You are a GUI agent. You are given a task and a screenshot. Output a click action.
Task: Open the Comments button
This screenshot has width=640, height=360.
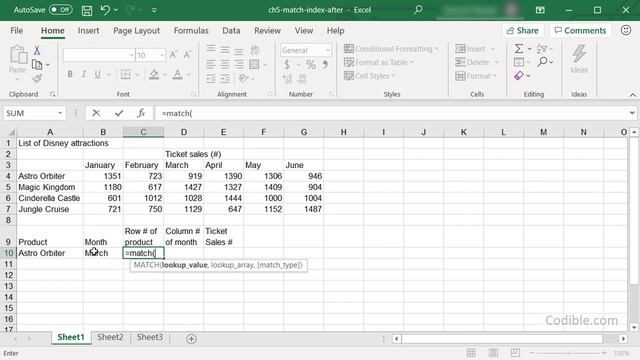click(580, 31)
